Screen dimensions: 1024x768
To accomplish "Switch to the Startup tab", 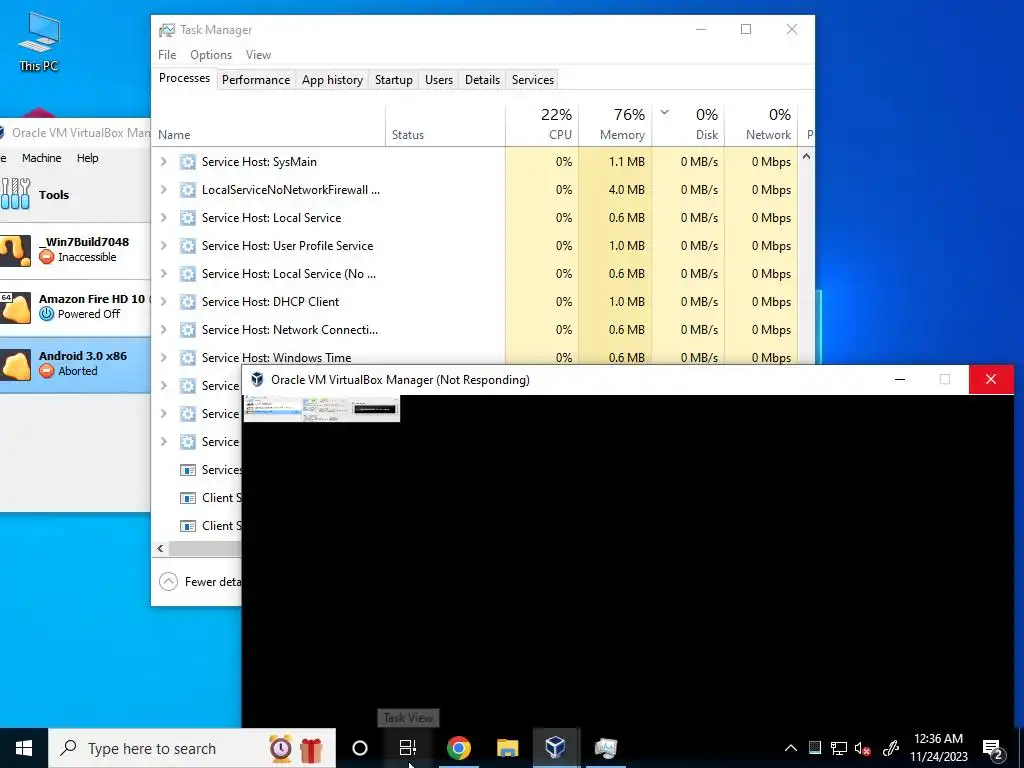I will tap(394, 80).
